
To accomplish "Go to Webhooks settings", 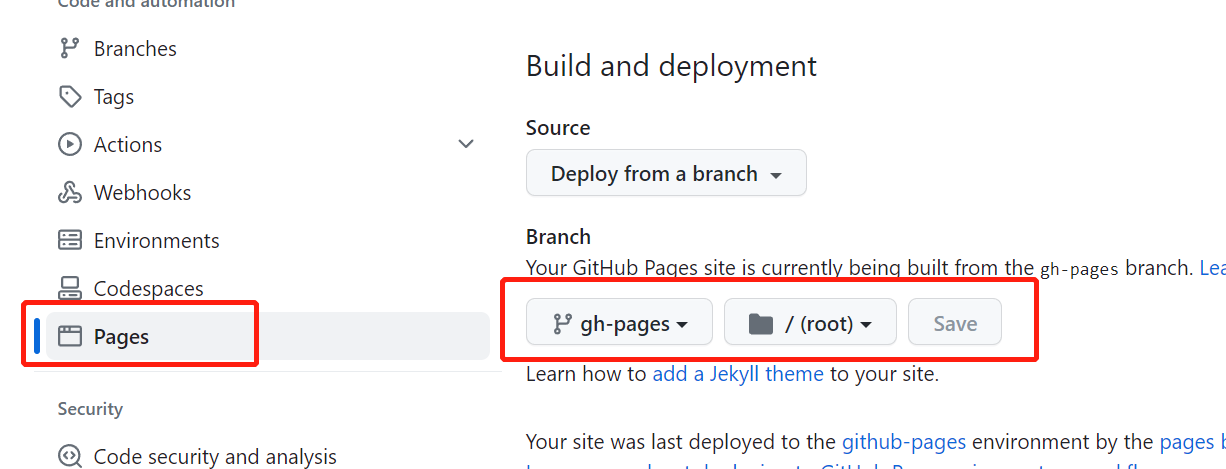I will [142, 193].
